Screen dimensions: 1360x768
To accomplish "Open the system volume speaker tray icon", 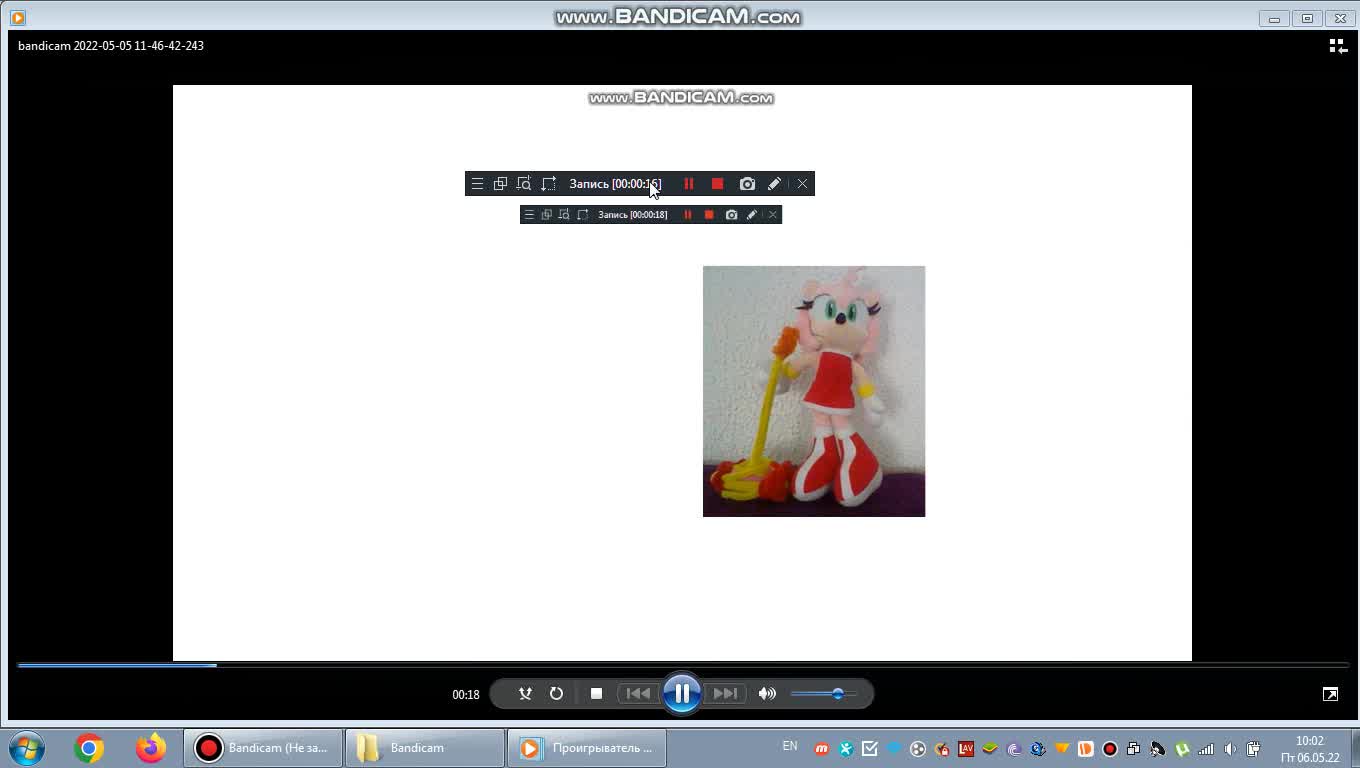I will click(1230, 749).
